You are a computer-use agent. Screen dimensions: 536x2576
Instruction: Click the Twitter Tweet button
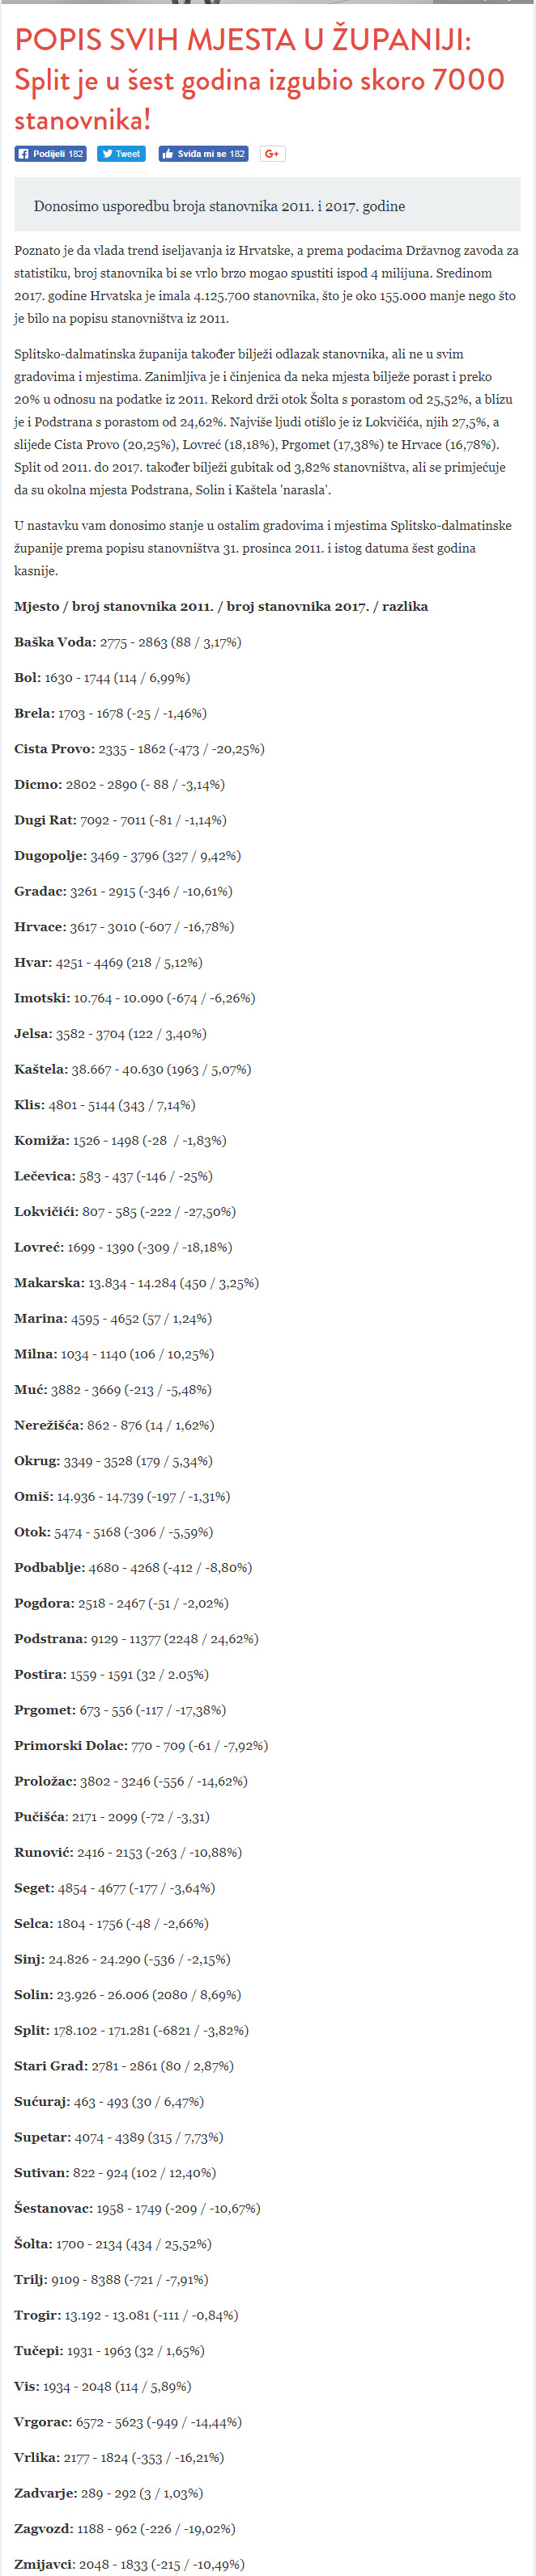tap(121, 154)
